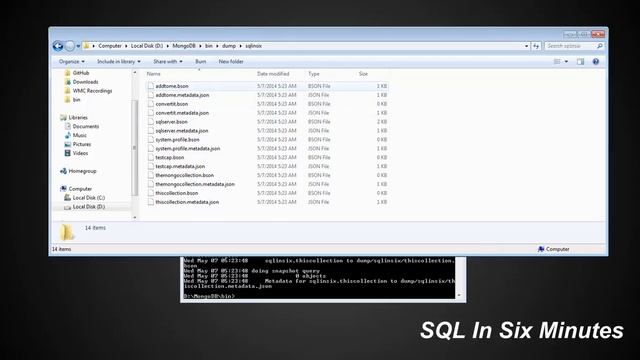Click the Explorer forward arrow button
640x360 pixels.
[x=70, y=46]
